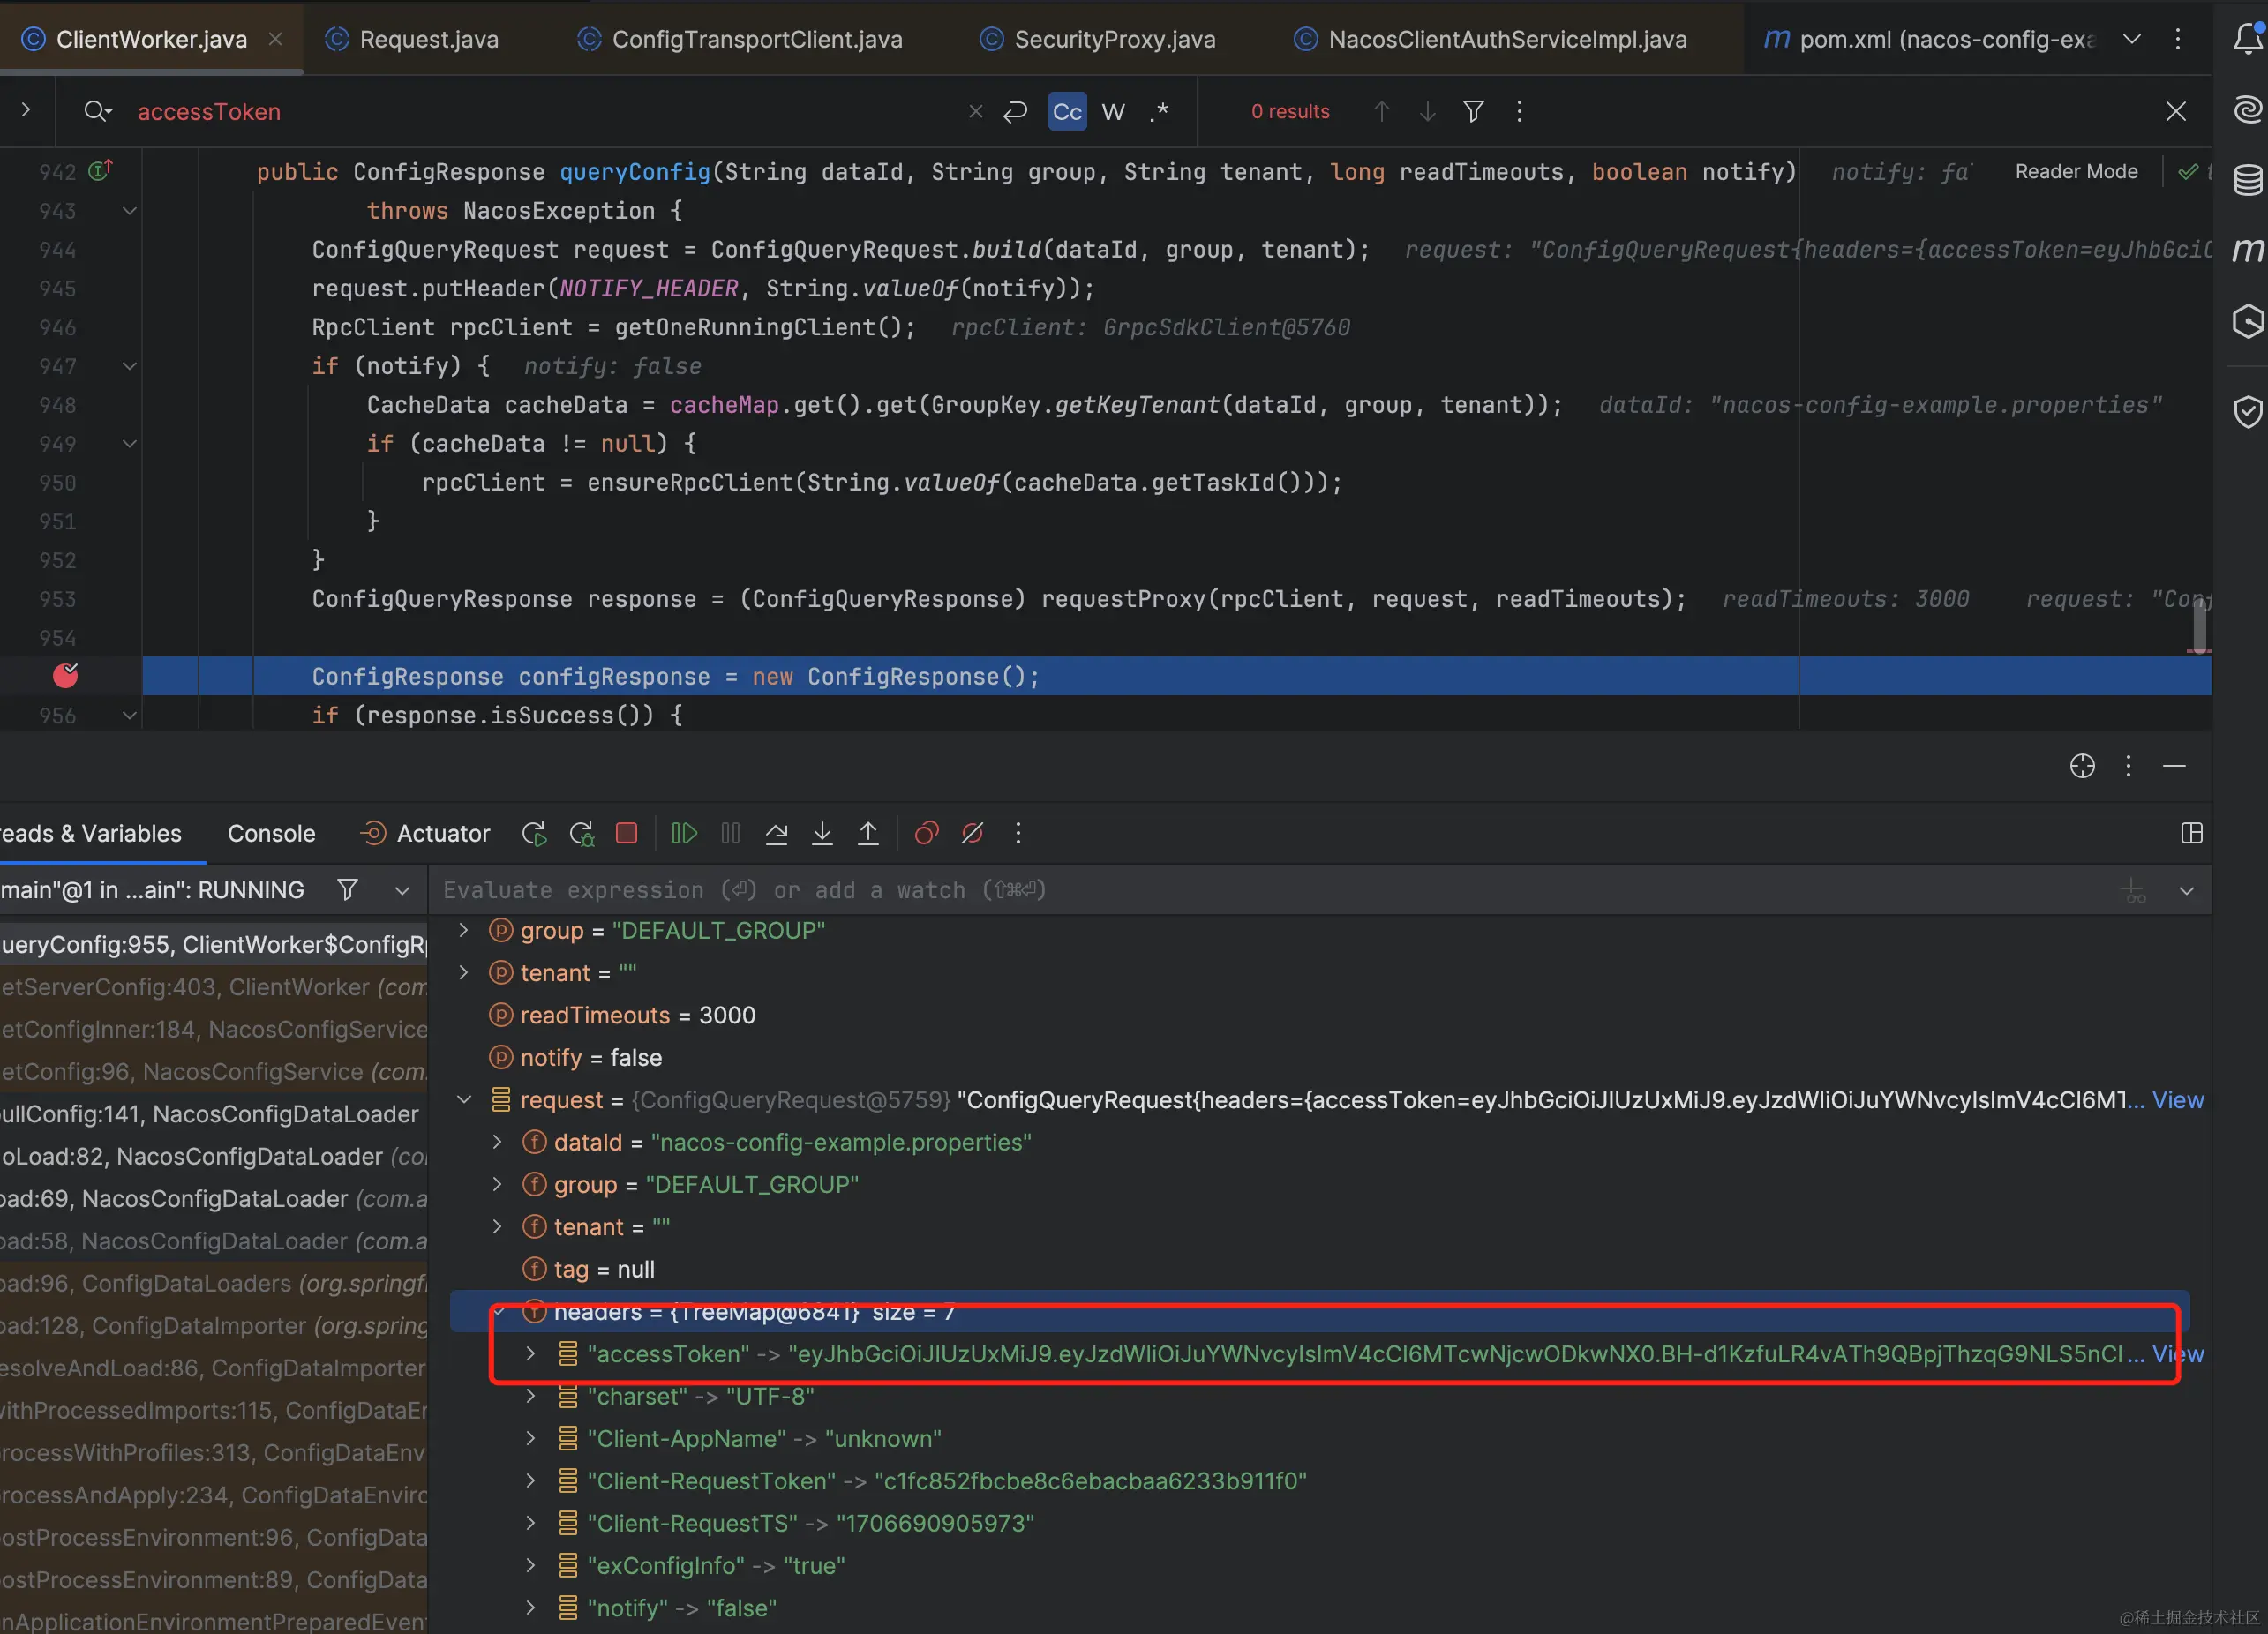The height and width of the screenshot is (1634, 2268).
Task: Click the Step Into icon
Action: [822, 833]
